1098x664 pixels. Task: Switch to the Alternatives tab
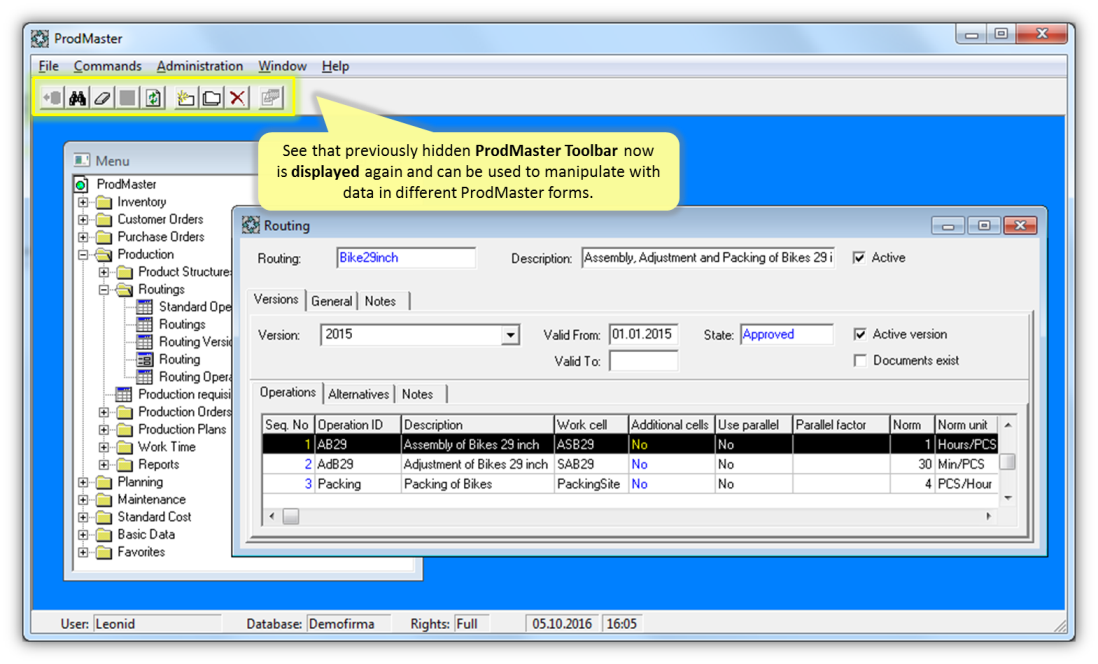click(359, 394)
